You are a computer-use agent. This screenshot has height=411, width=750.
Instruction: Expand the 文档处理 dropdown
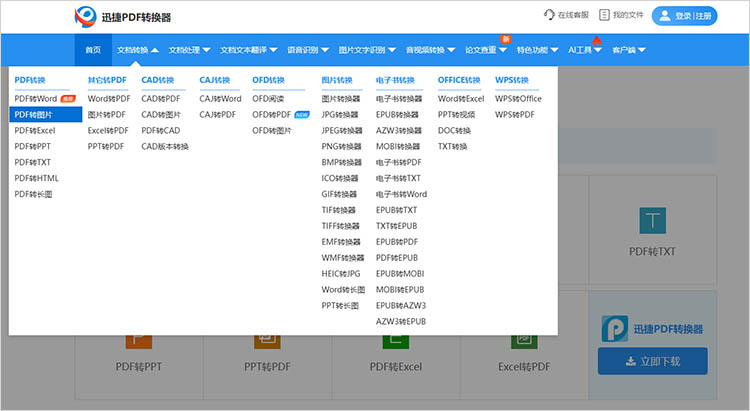[x=189, y=50]
